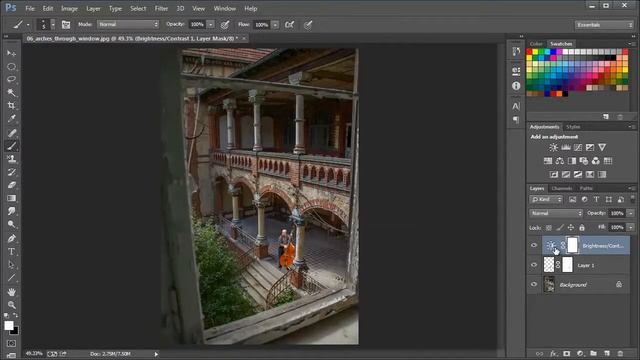This screenshot has width=640, height=360.
Task: Select the Dodge tool
Action: 11,224
